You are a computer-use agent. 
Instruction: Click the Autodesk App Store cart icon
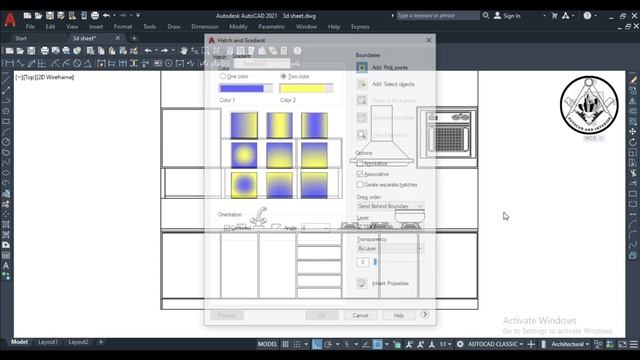[x=554, y=16]
